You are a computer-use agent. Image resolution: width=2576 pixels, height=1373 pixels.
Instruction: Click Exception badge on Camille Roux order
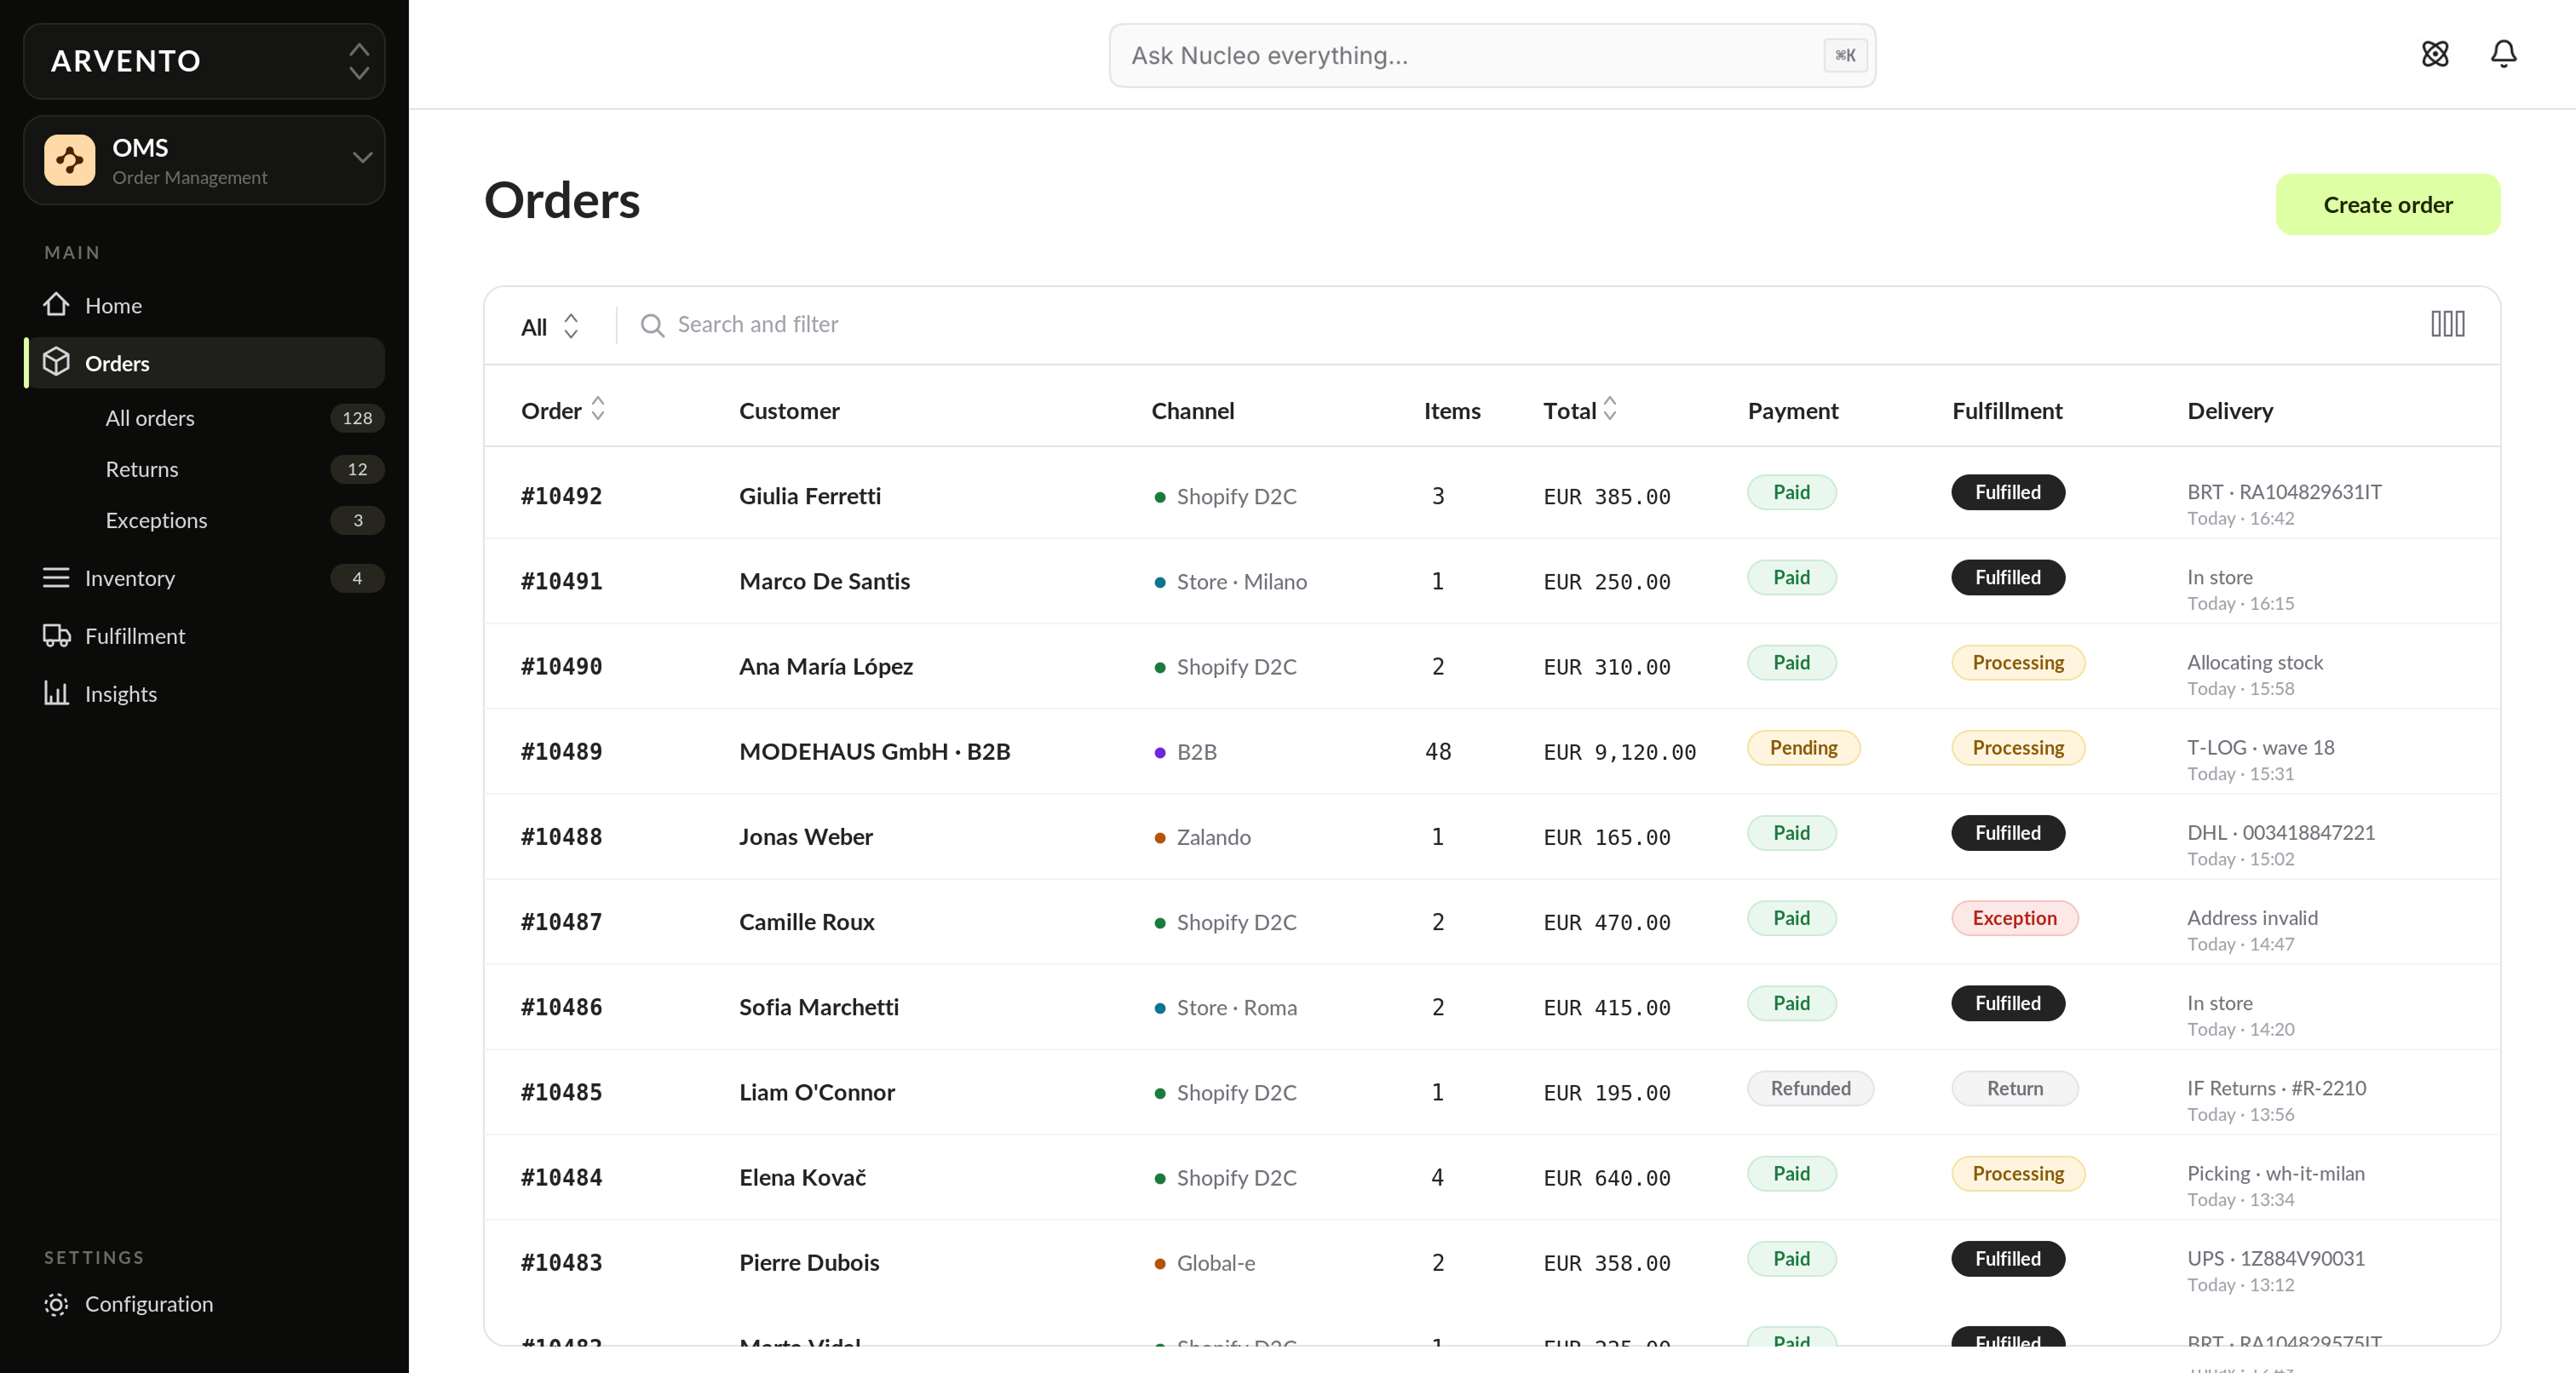coord(2014,917)
